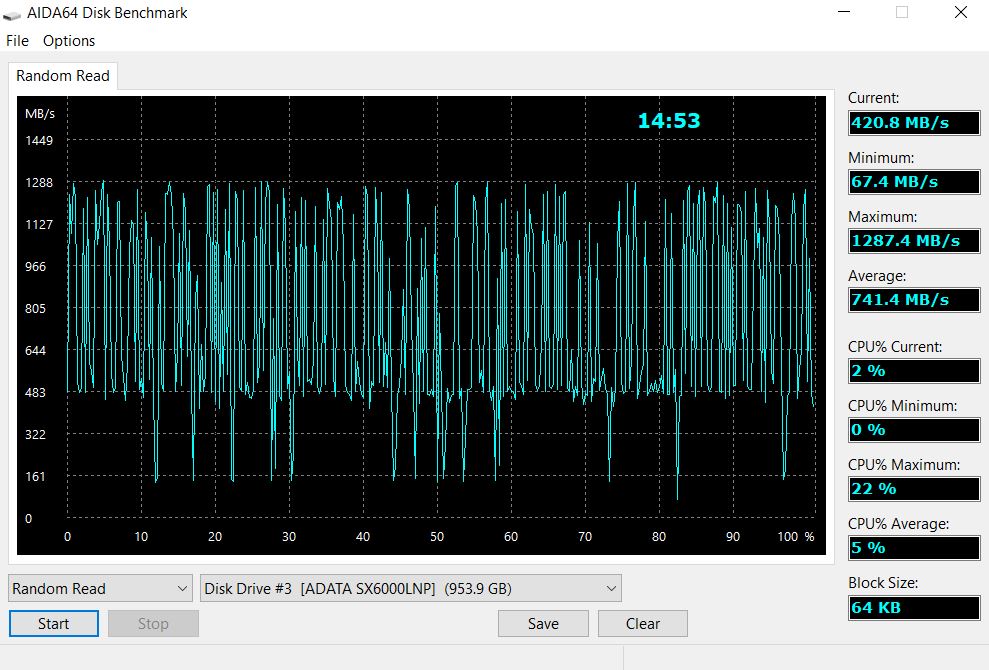The width and height of the screenshot is (989, 670).
Task: Click the 100 % label on x-axis
Action: tap(796, 537)
